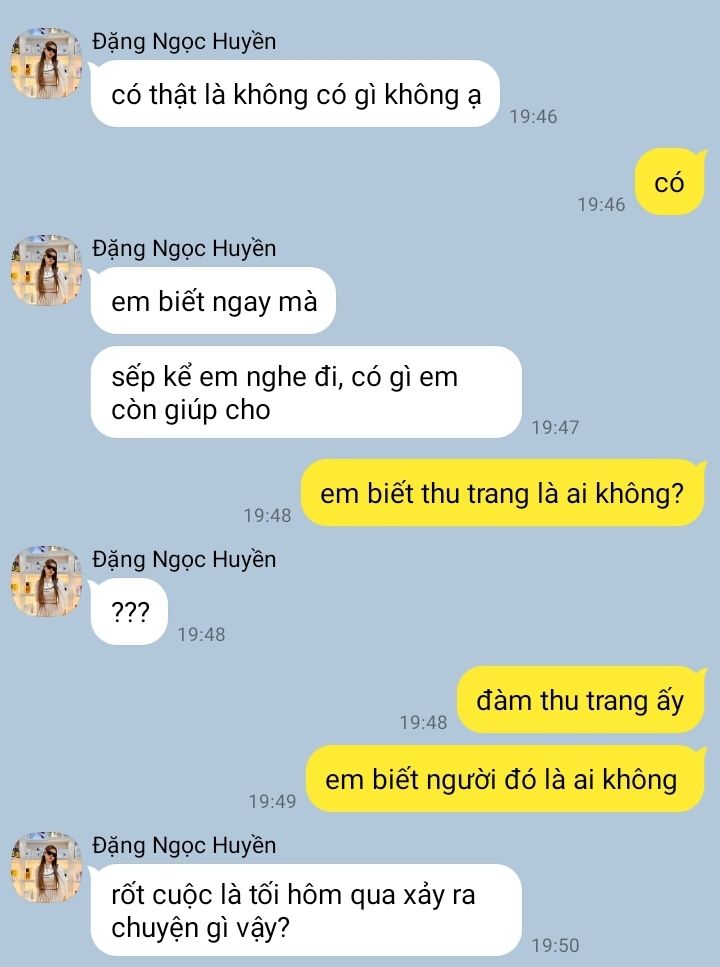This screenshot has width=720, height=967.
Task: Open the sender name above 'có thật là không có gì'
Action: tap(184, 42)
